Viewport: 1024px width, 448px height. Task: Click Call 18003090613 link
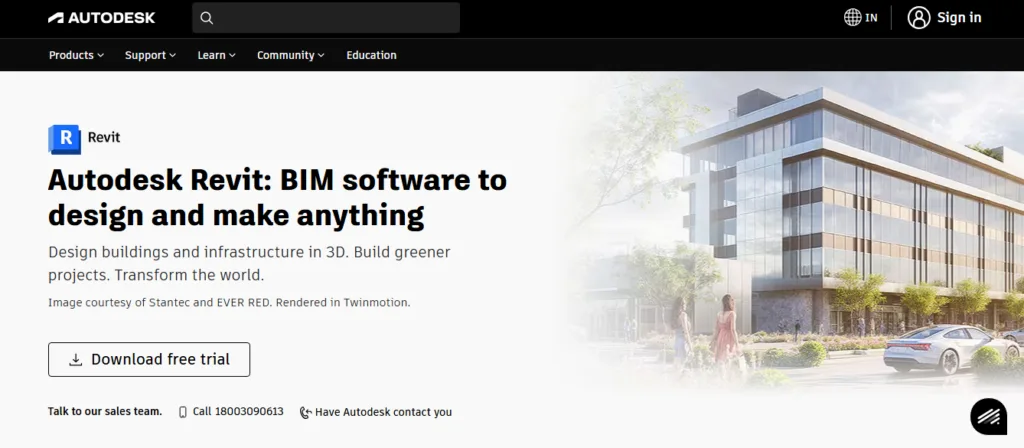pos(238,411)
